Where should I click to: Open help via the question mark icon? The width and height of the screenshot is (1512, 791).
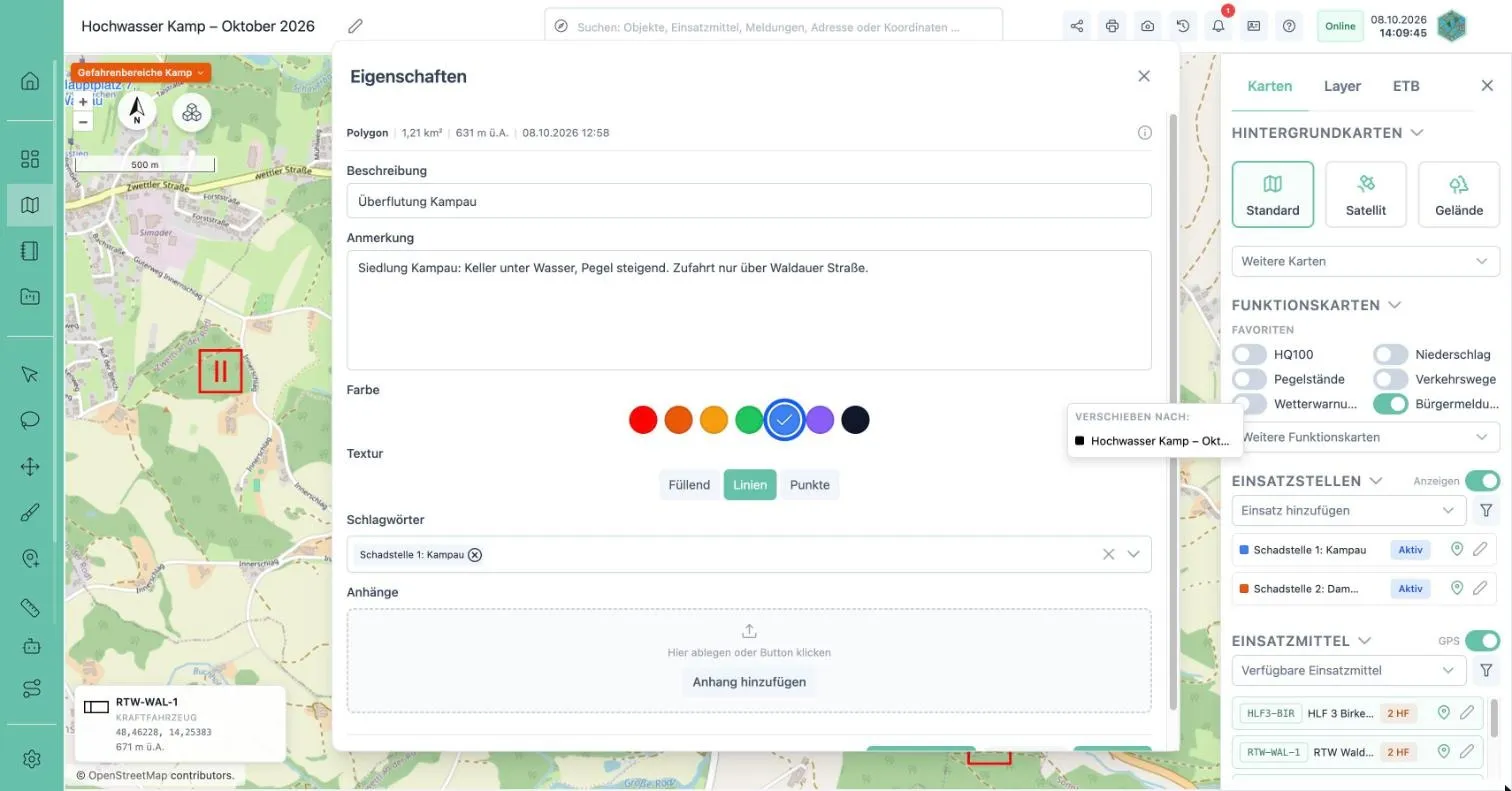(1289, 26)
